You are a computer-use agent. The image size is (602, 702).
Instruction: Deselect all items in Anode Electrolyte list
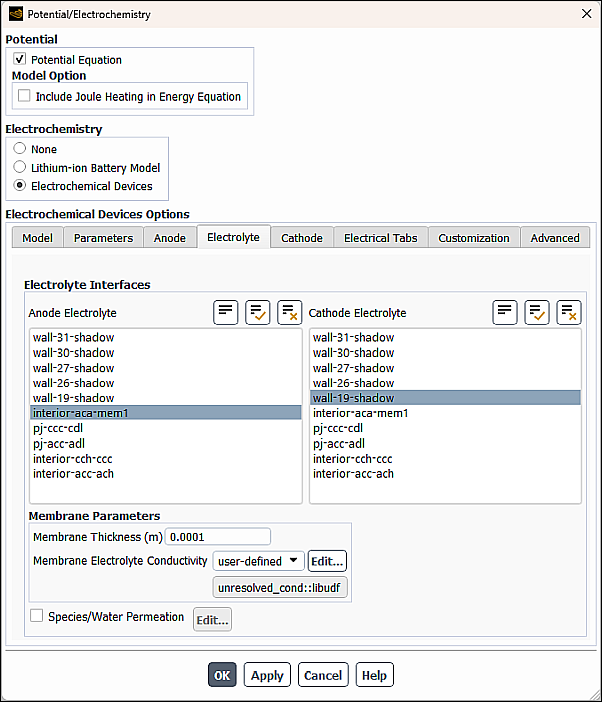(x=290, y=312)
